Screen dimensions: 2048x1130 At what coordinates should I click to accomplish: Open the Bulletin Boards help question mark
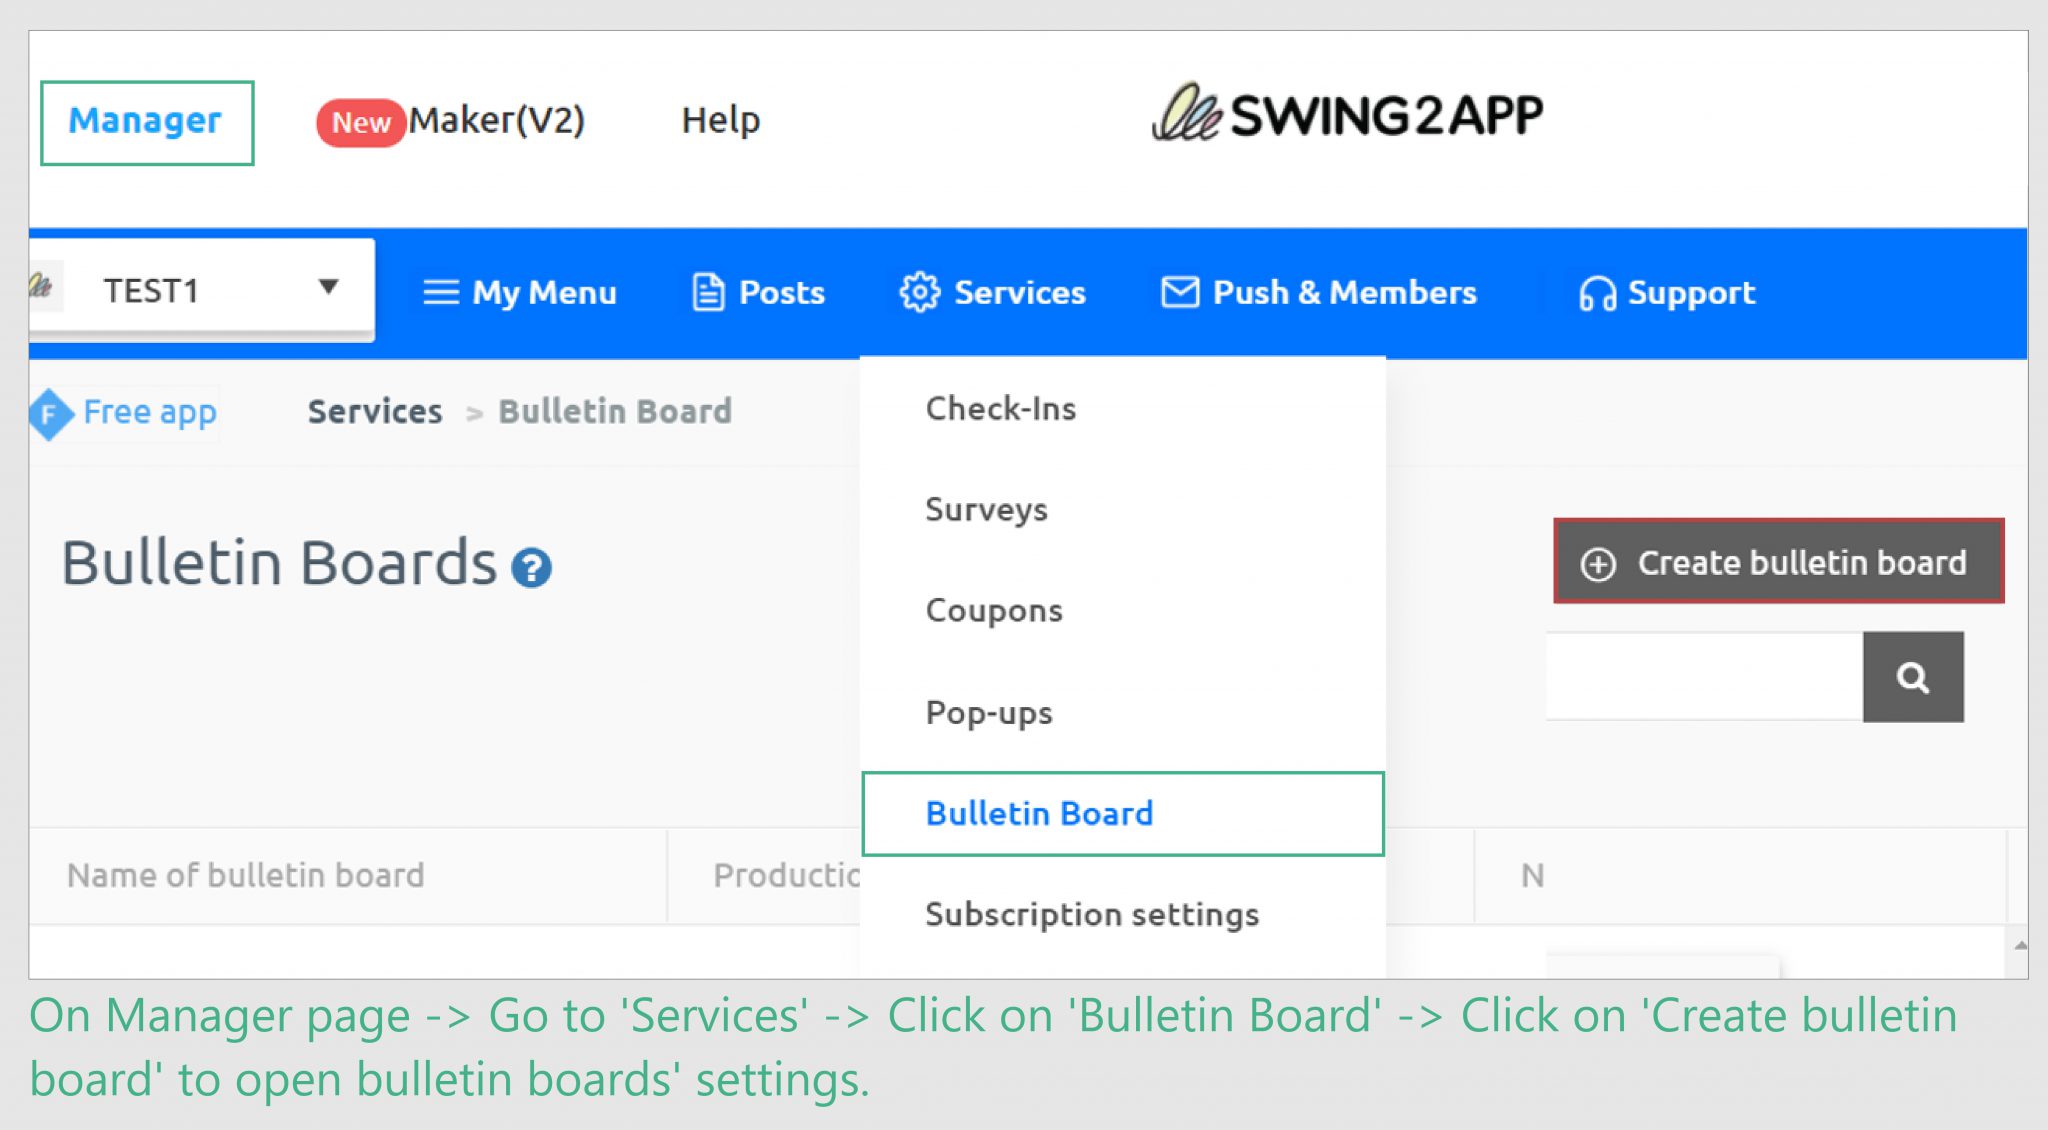tap(531, 567)
